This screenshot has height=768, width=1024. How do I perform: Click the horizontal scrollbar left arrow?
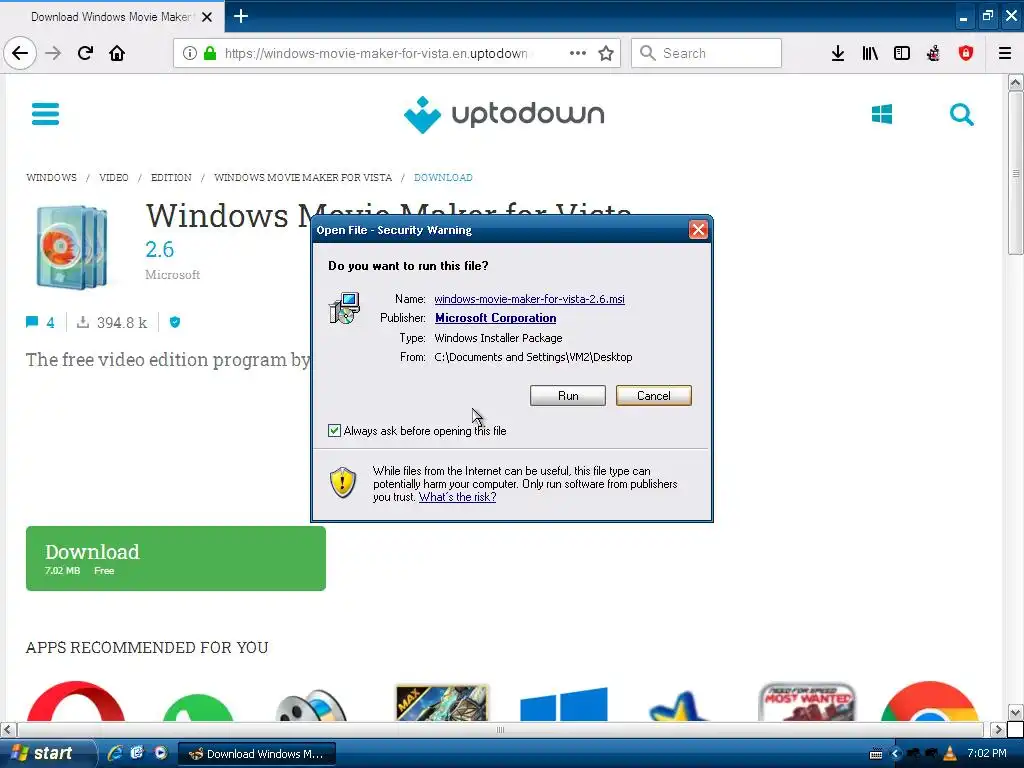[7, 729]
